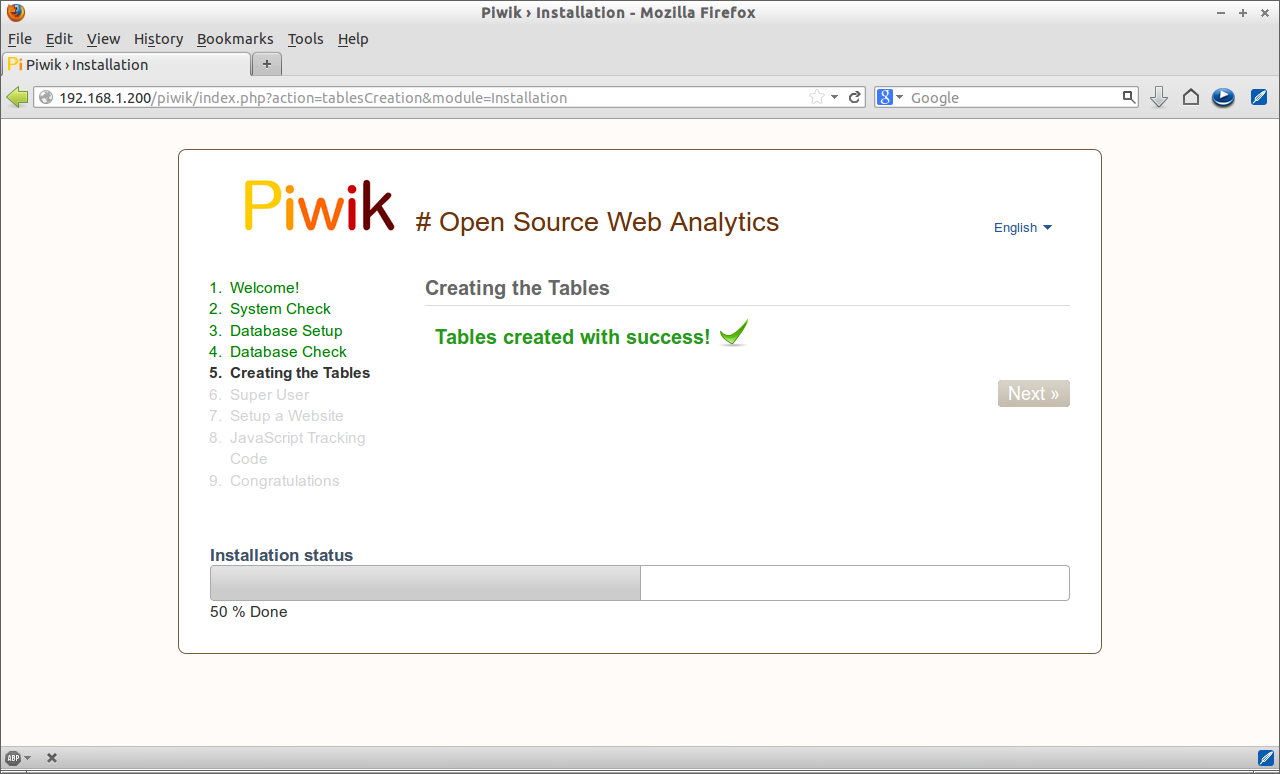Viewport: 1280px width, 774px height.
Task: Click the 'Tables created with success!' message
Action: (x=572, y=337)
